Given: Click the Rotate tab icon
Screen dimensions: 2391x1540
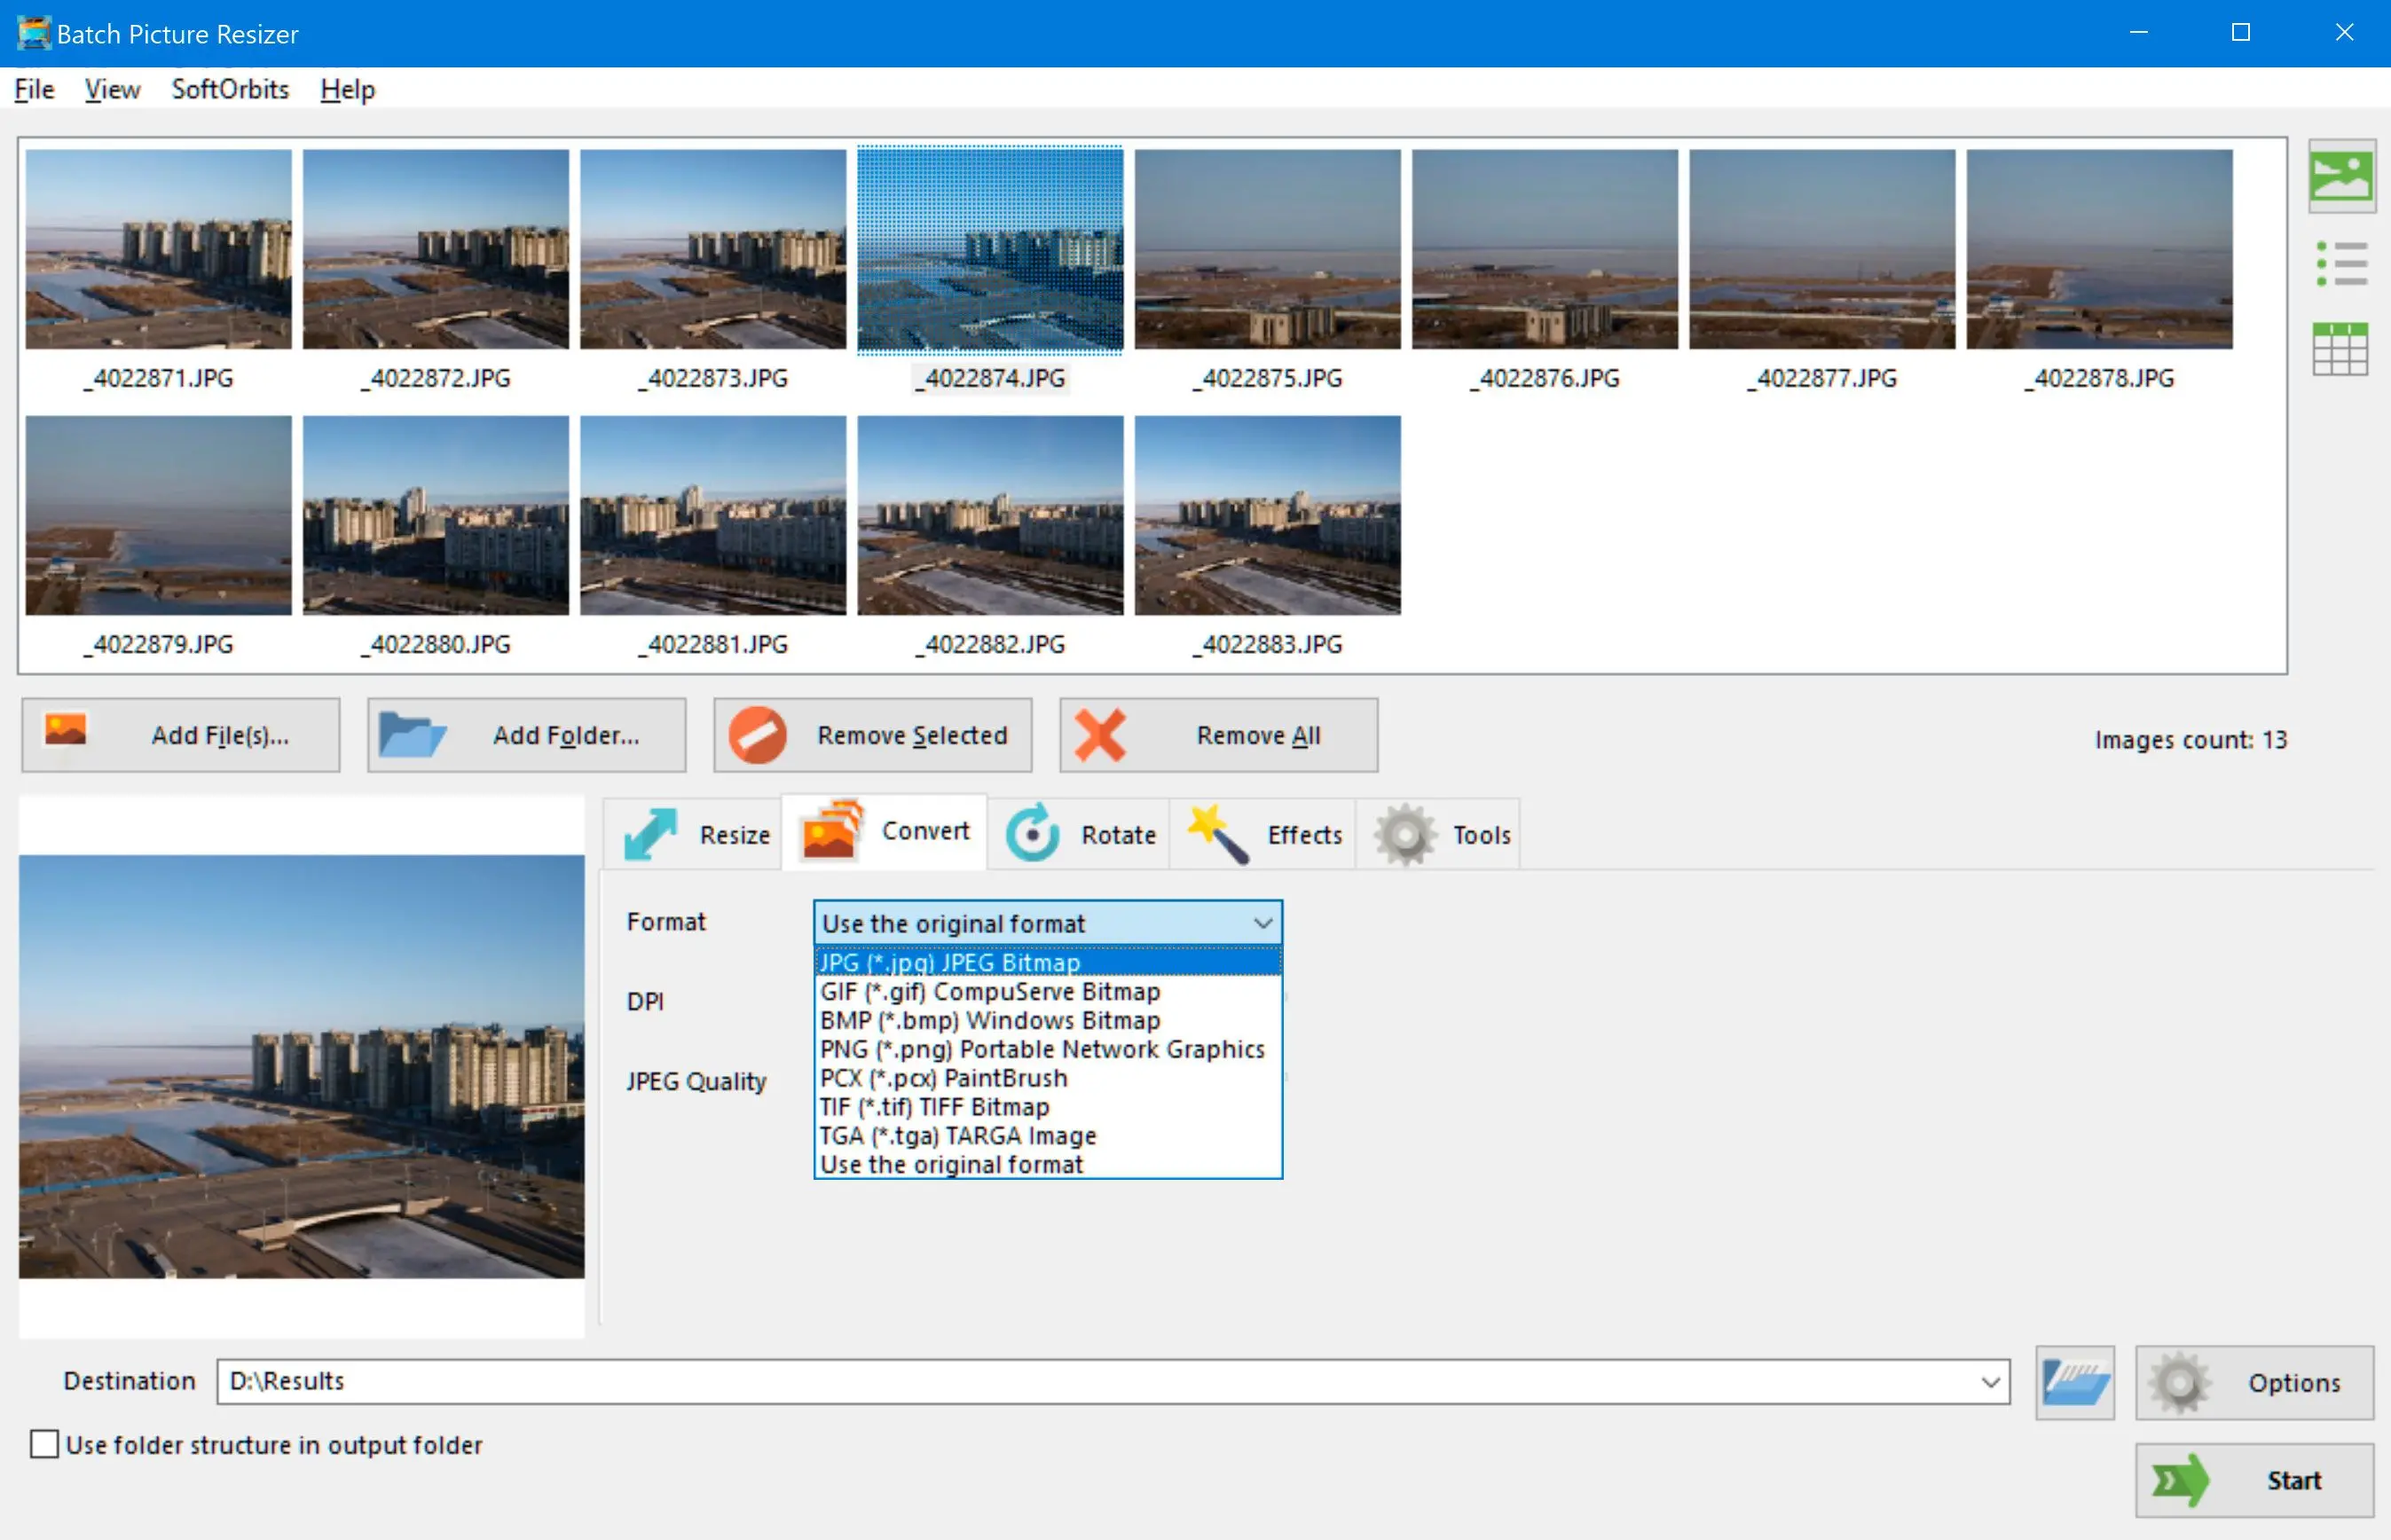Looking at the screenshot, I should [x=1032, y=835].
